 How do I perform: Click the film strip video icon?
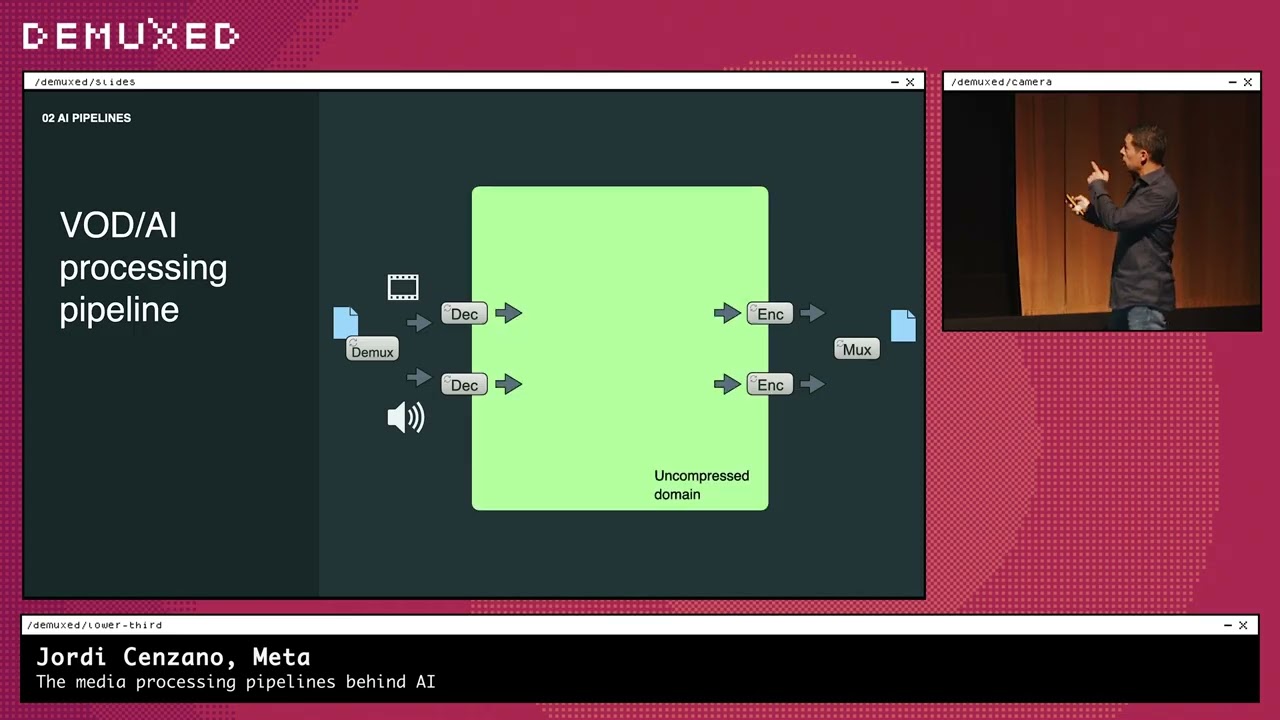403,288
